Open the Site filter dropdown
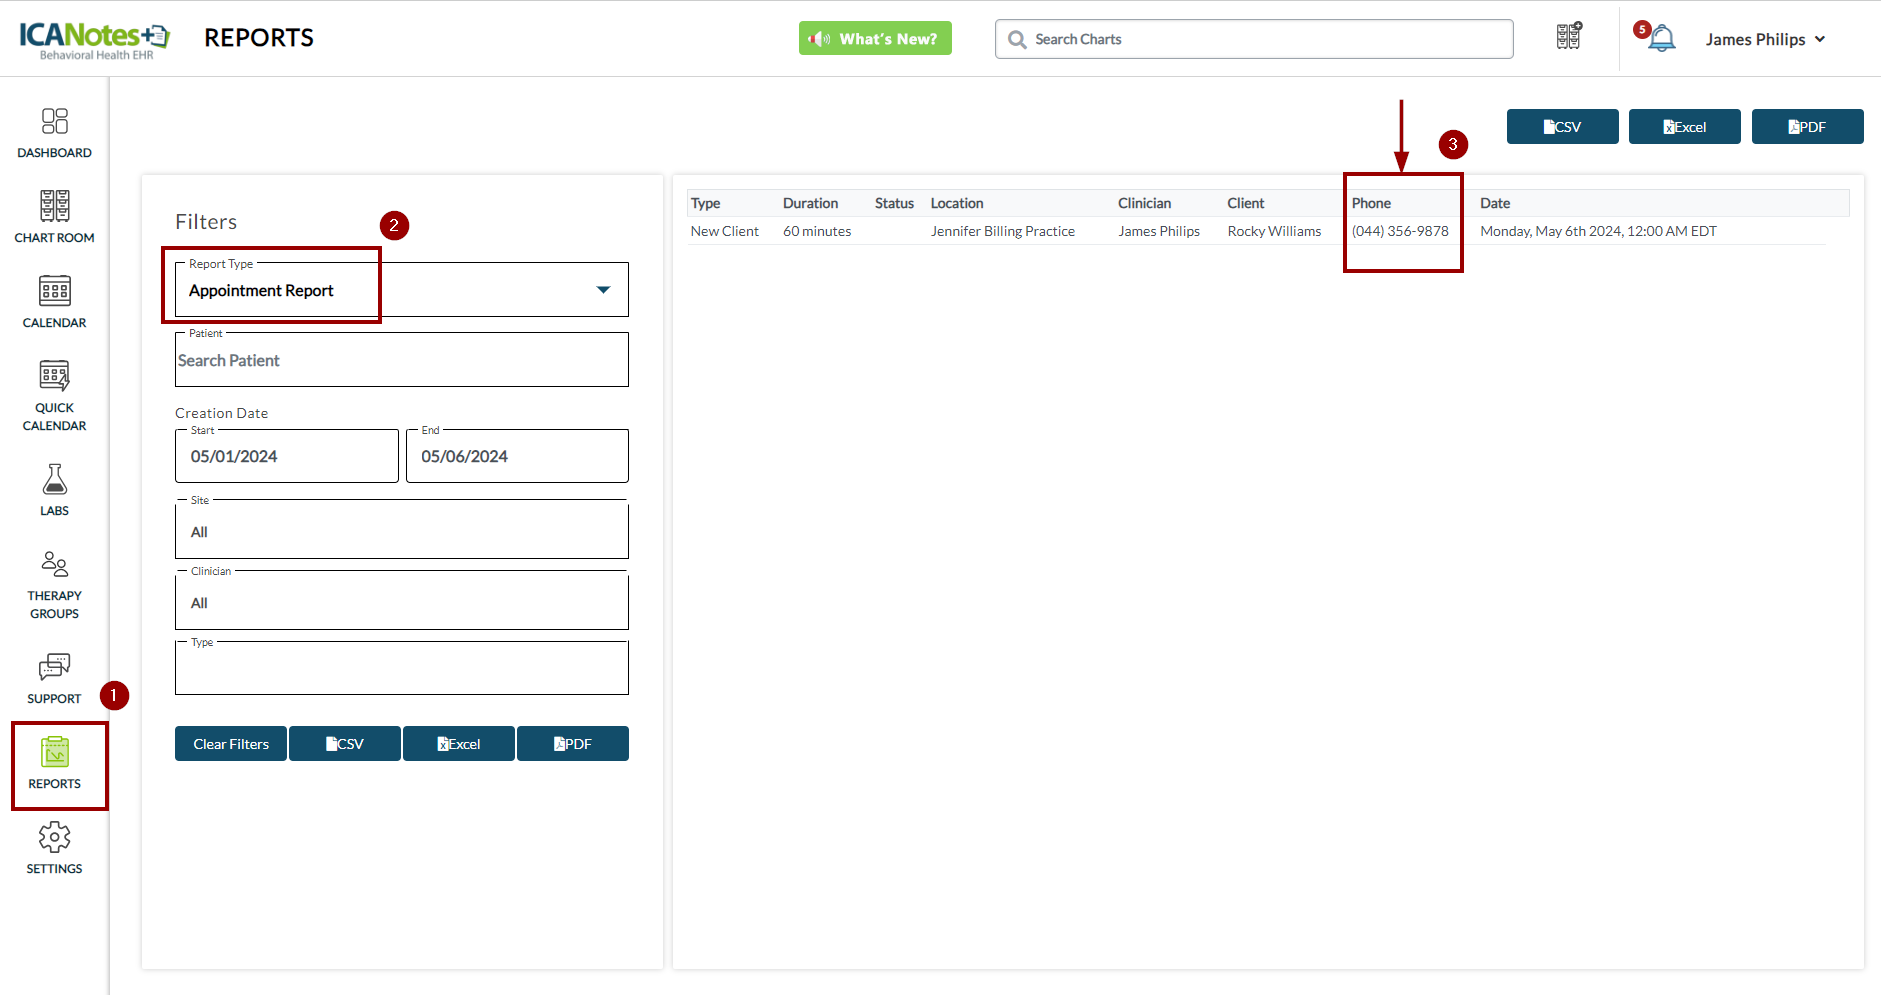This screenshot has width=1881, height=995. tap(401, 531)
